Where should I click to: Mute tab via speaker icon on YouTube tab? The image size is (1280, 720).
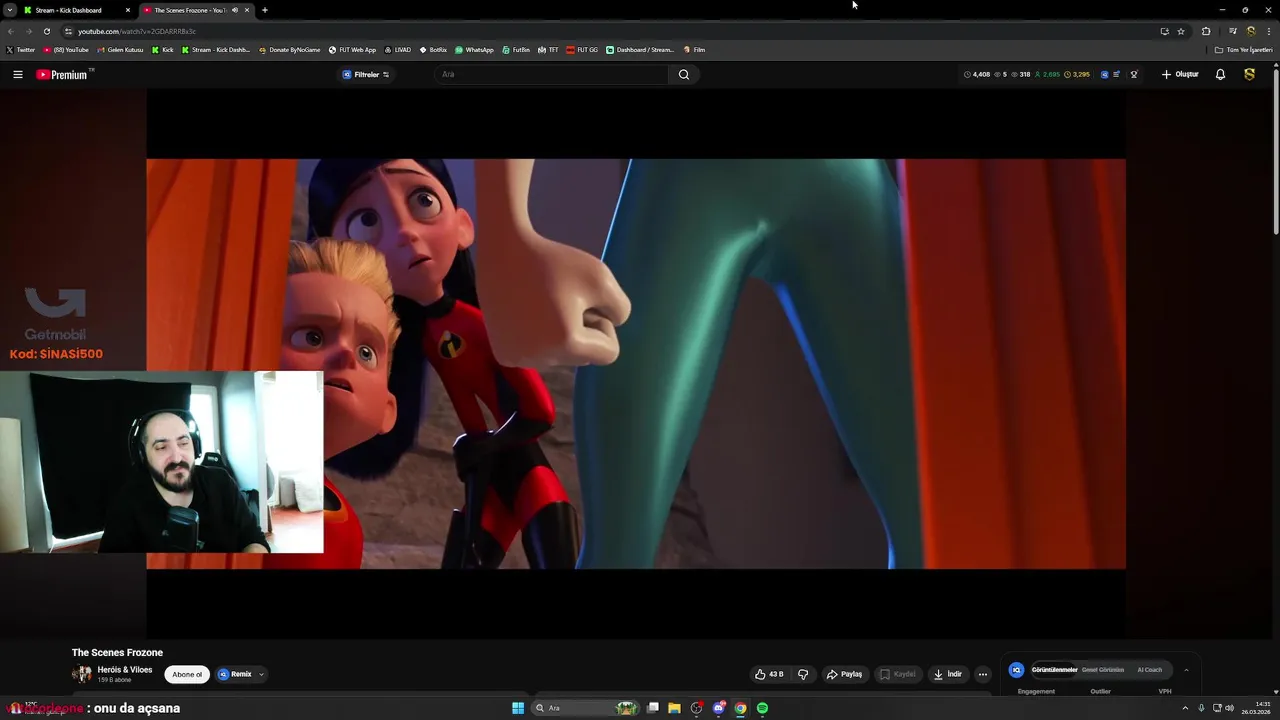235,10
